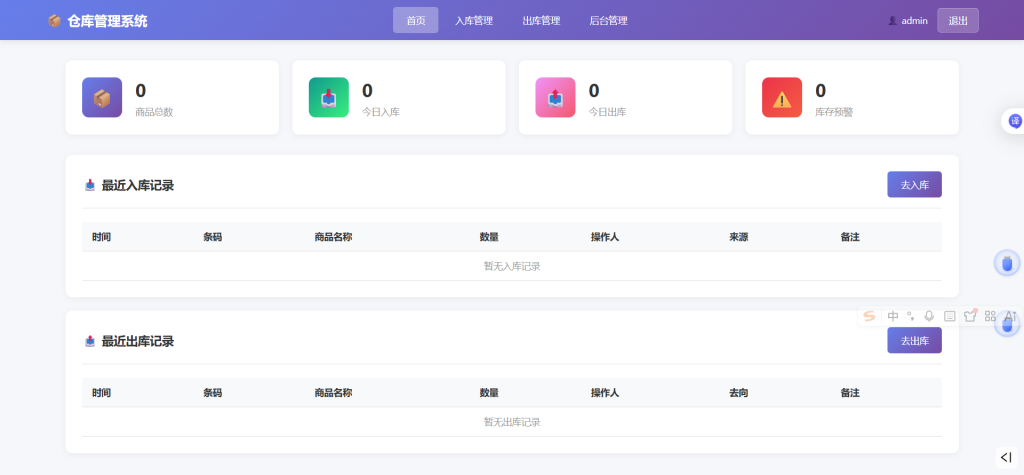Click the microphone voice input icon
The width and height of the screenshot is (1024, 475).
929,316
